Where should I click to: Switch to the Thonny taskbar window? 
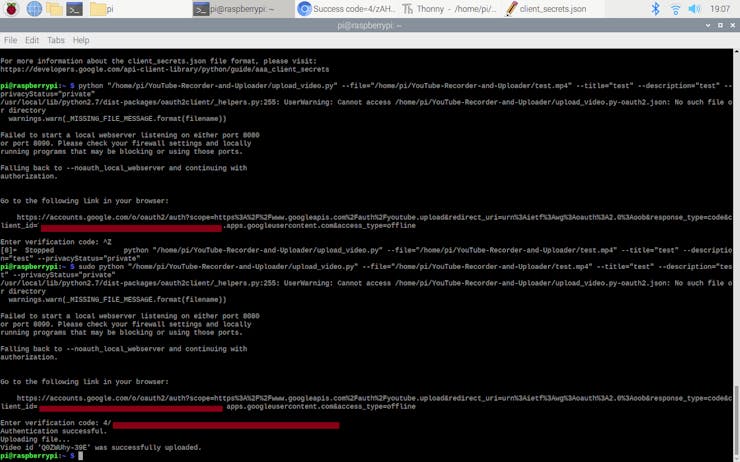pos(450,8)
